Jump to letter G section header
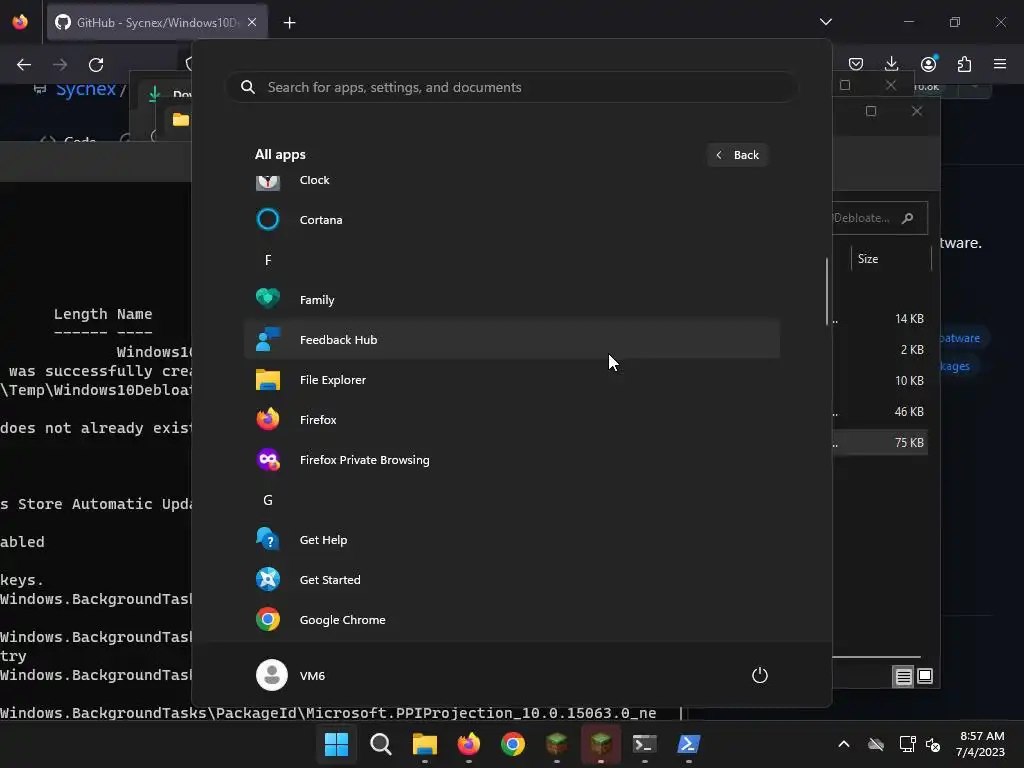Viewport: 1024px width, 768px height. tap(268, 500)
